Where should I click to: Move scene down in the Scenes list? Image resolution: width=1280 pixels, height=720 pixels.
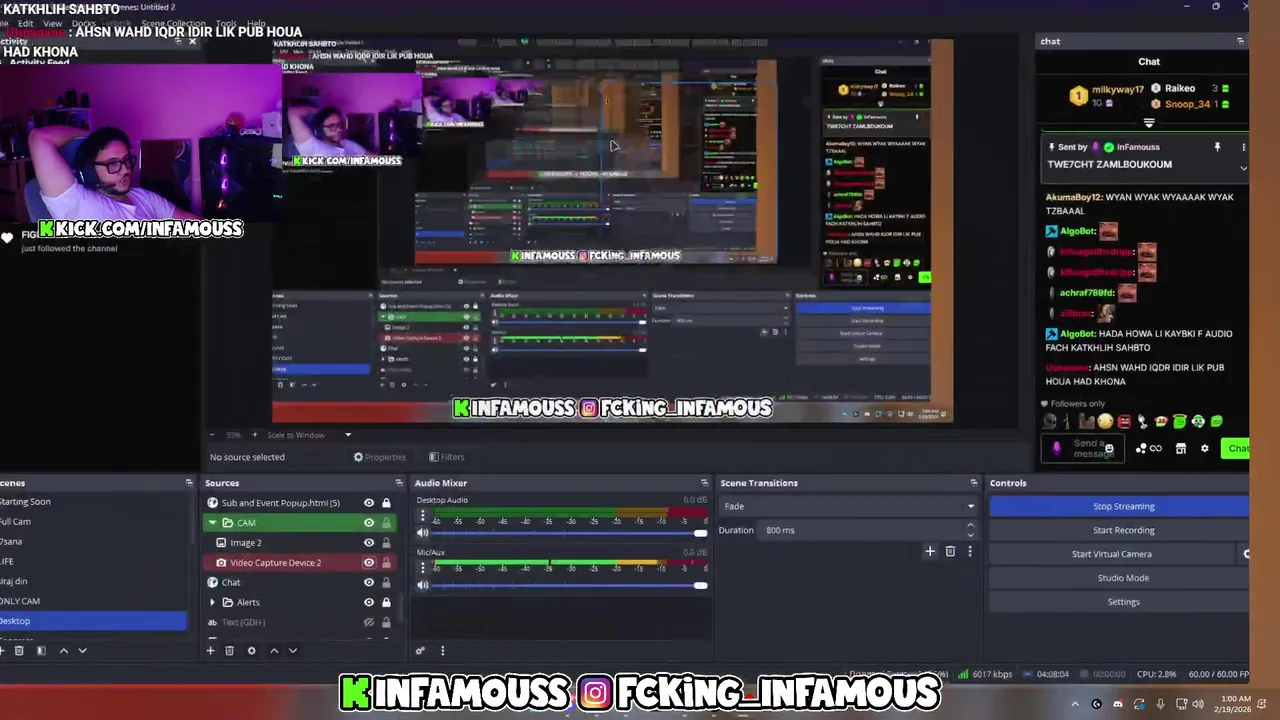[x=83, y=651]
